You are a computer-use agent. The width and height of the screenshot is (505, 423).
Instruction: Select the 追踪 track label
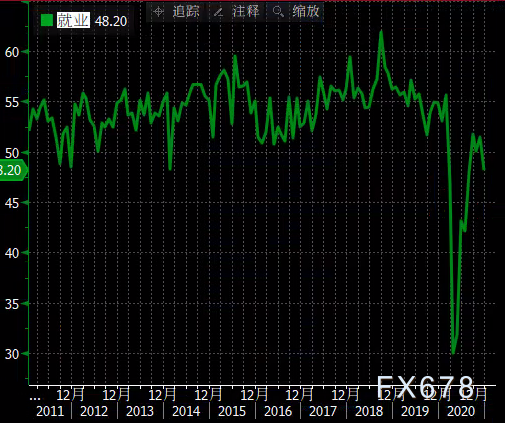[186, 12]
